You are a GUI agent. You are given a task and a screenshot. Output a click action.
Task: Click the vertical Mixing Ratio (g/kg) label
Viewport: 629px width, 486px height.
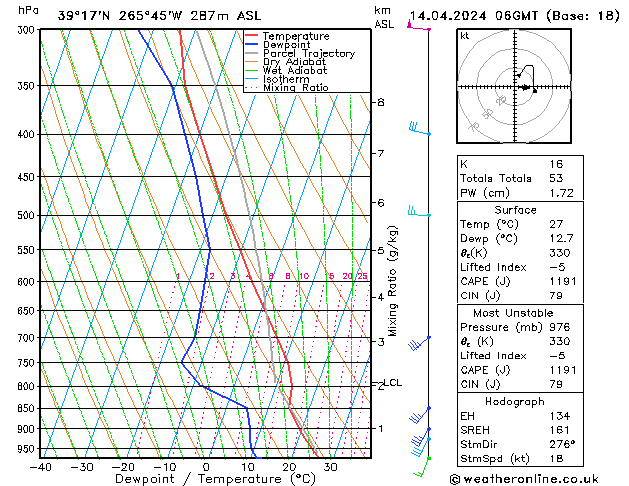tap(392, 281)
